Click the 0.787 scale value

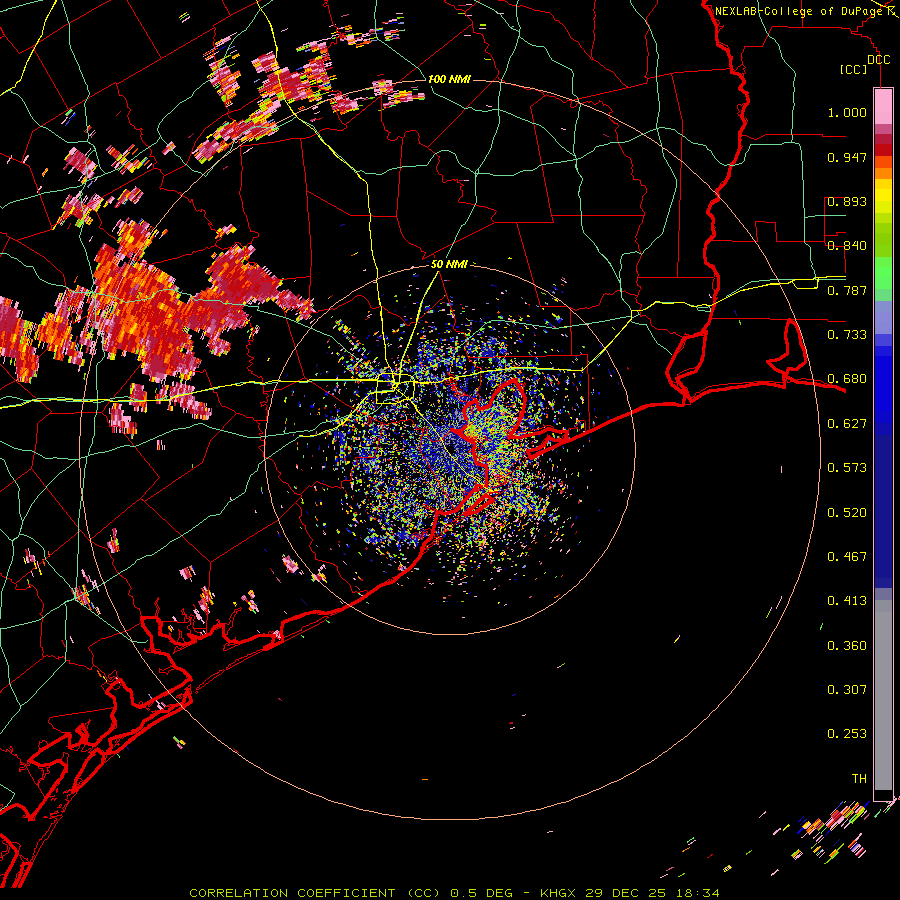click(847, 290)
